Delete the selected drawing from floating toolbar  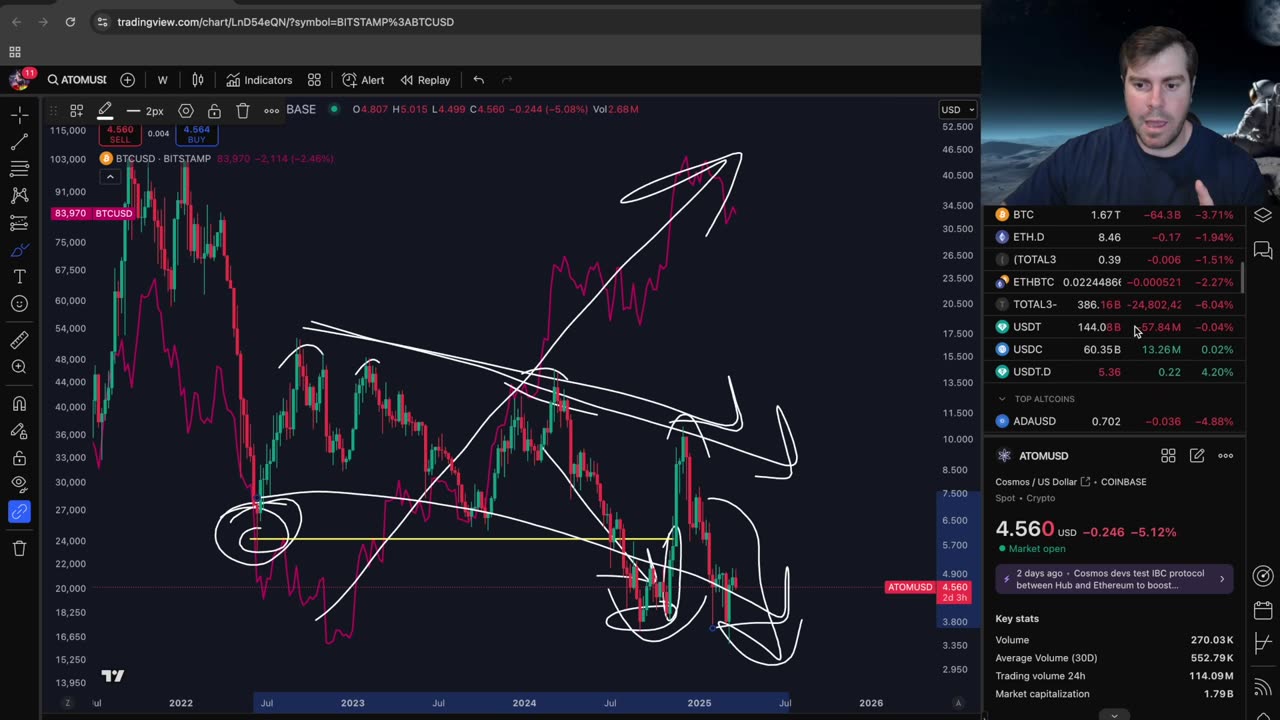pos(243,111)
